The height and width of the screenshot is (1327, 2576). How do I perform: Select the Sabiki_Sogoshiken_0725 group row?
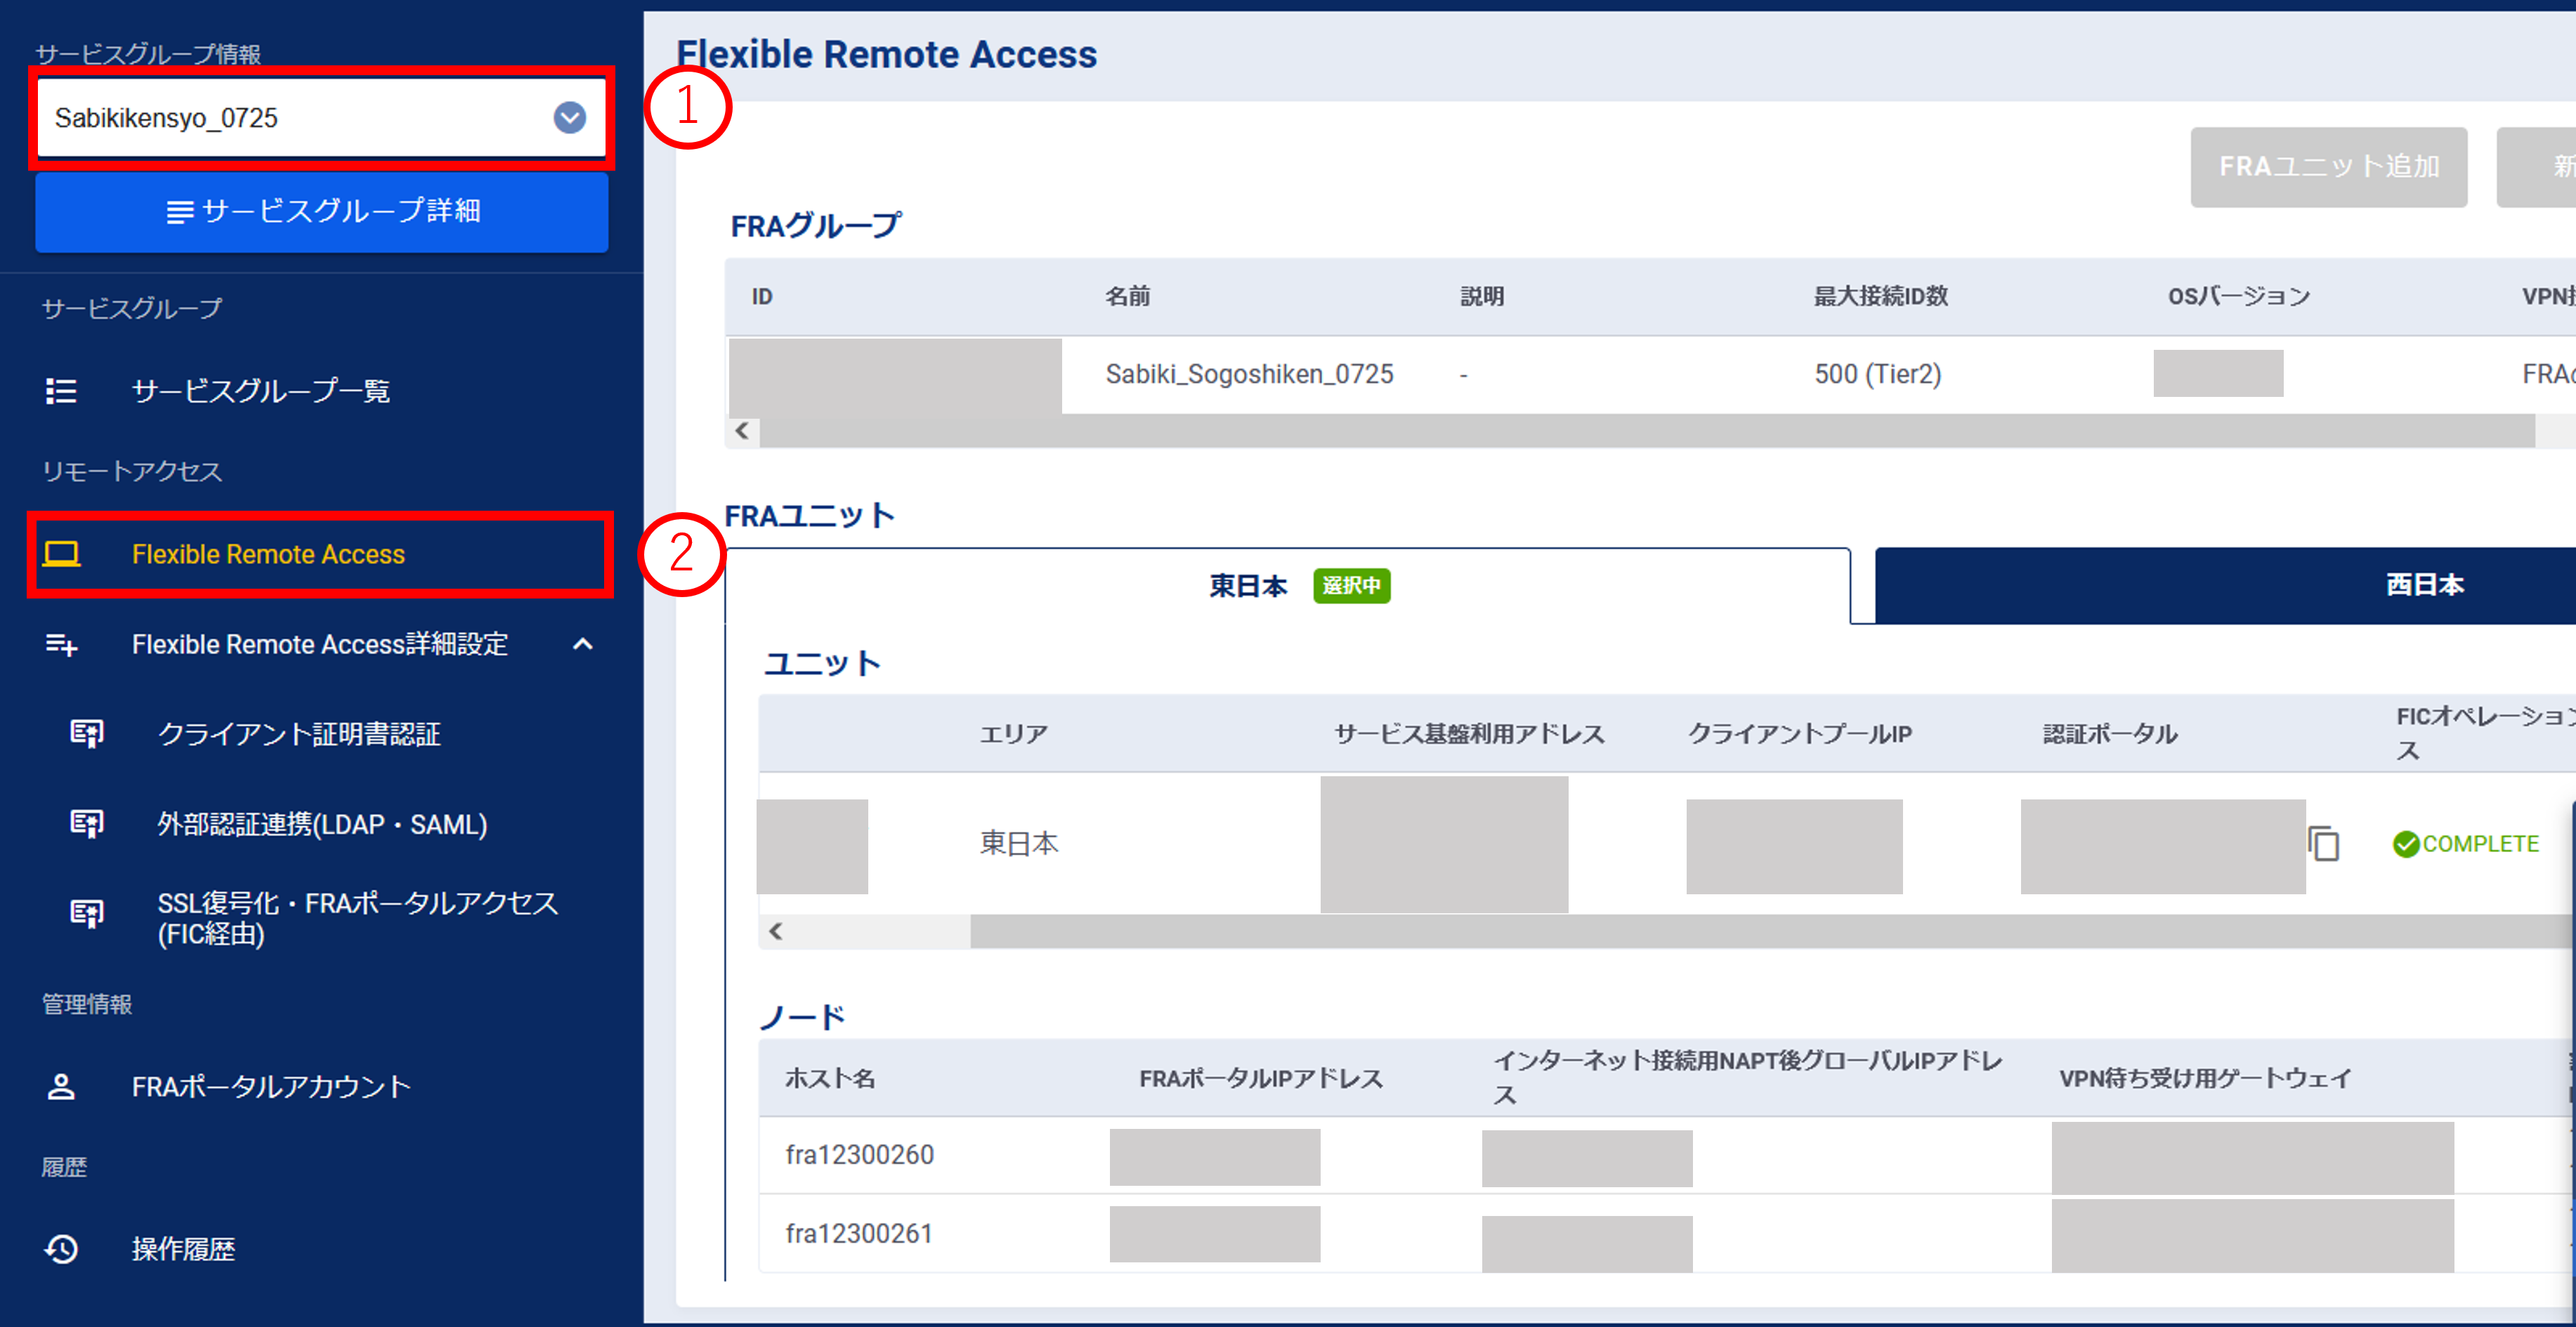click(x=1248, y=374)
